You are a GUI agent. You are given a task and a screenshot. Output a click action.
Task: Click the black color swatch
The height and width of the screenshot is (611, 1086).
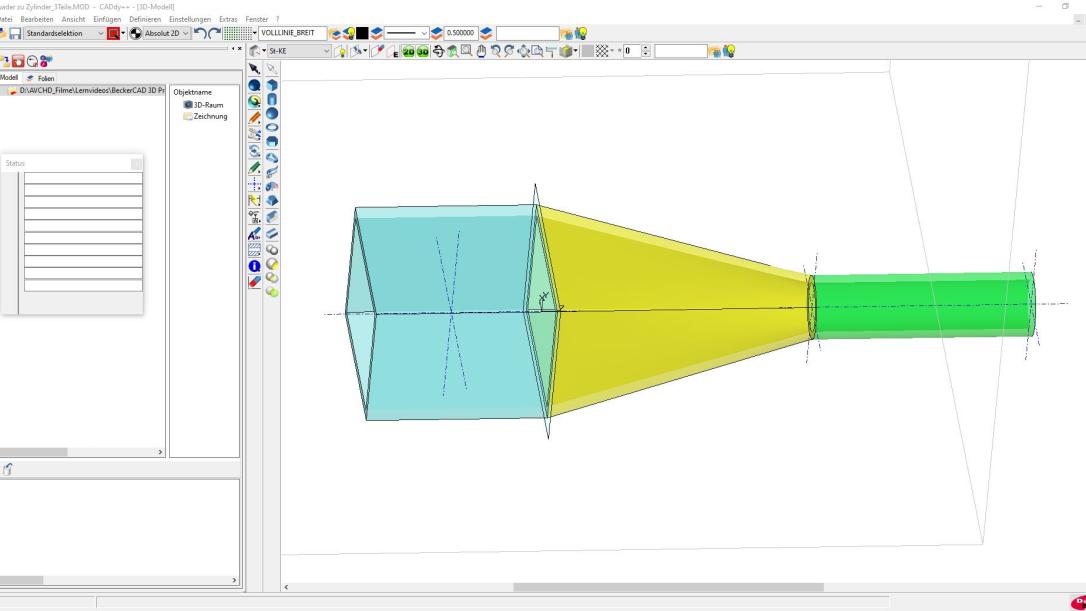click(x=362, y=33)
